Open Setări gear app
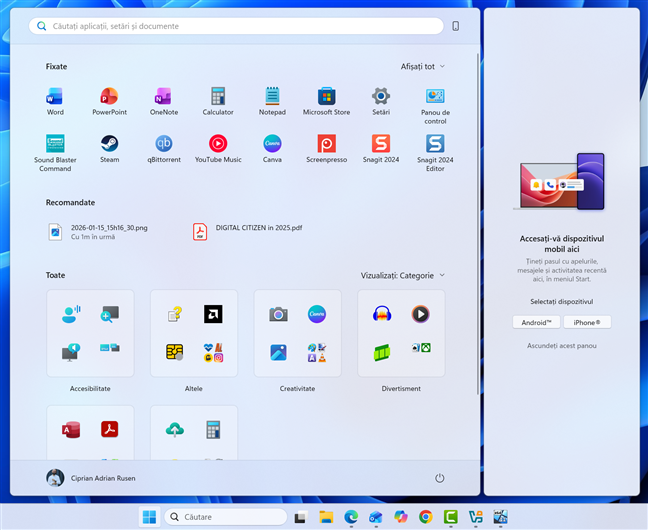The image size is (648, 530). (x=381, y=102)
